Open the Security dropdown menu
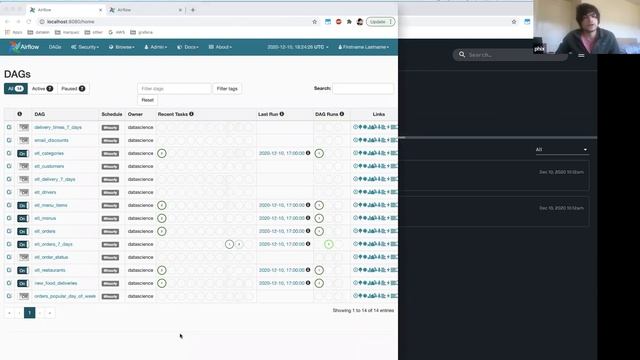 85,47
